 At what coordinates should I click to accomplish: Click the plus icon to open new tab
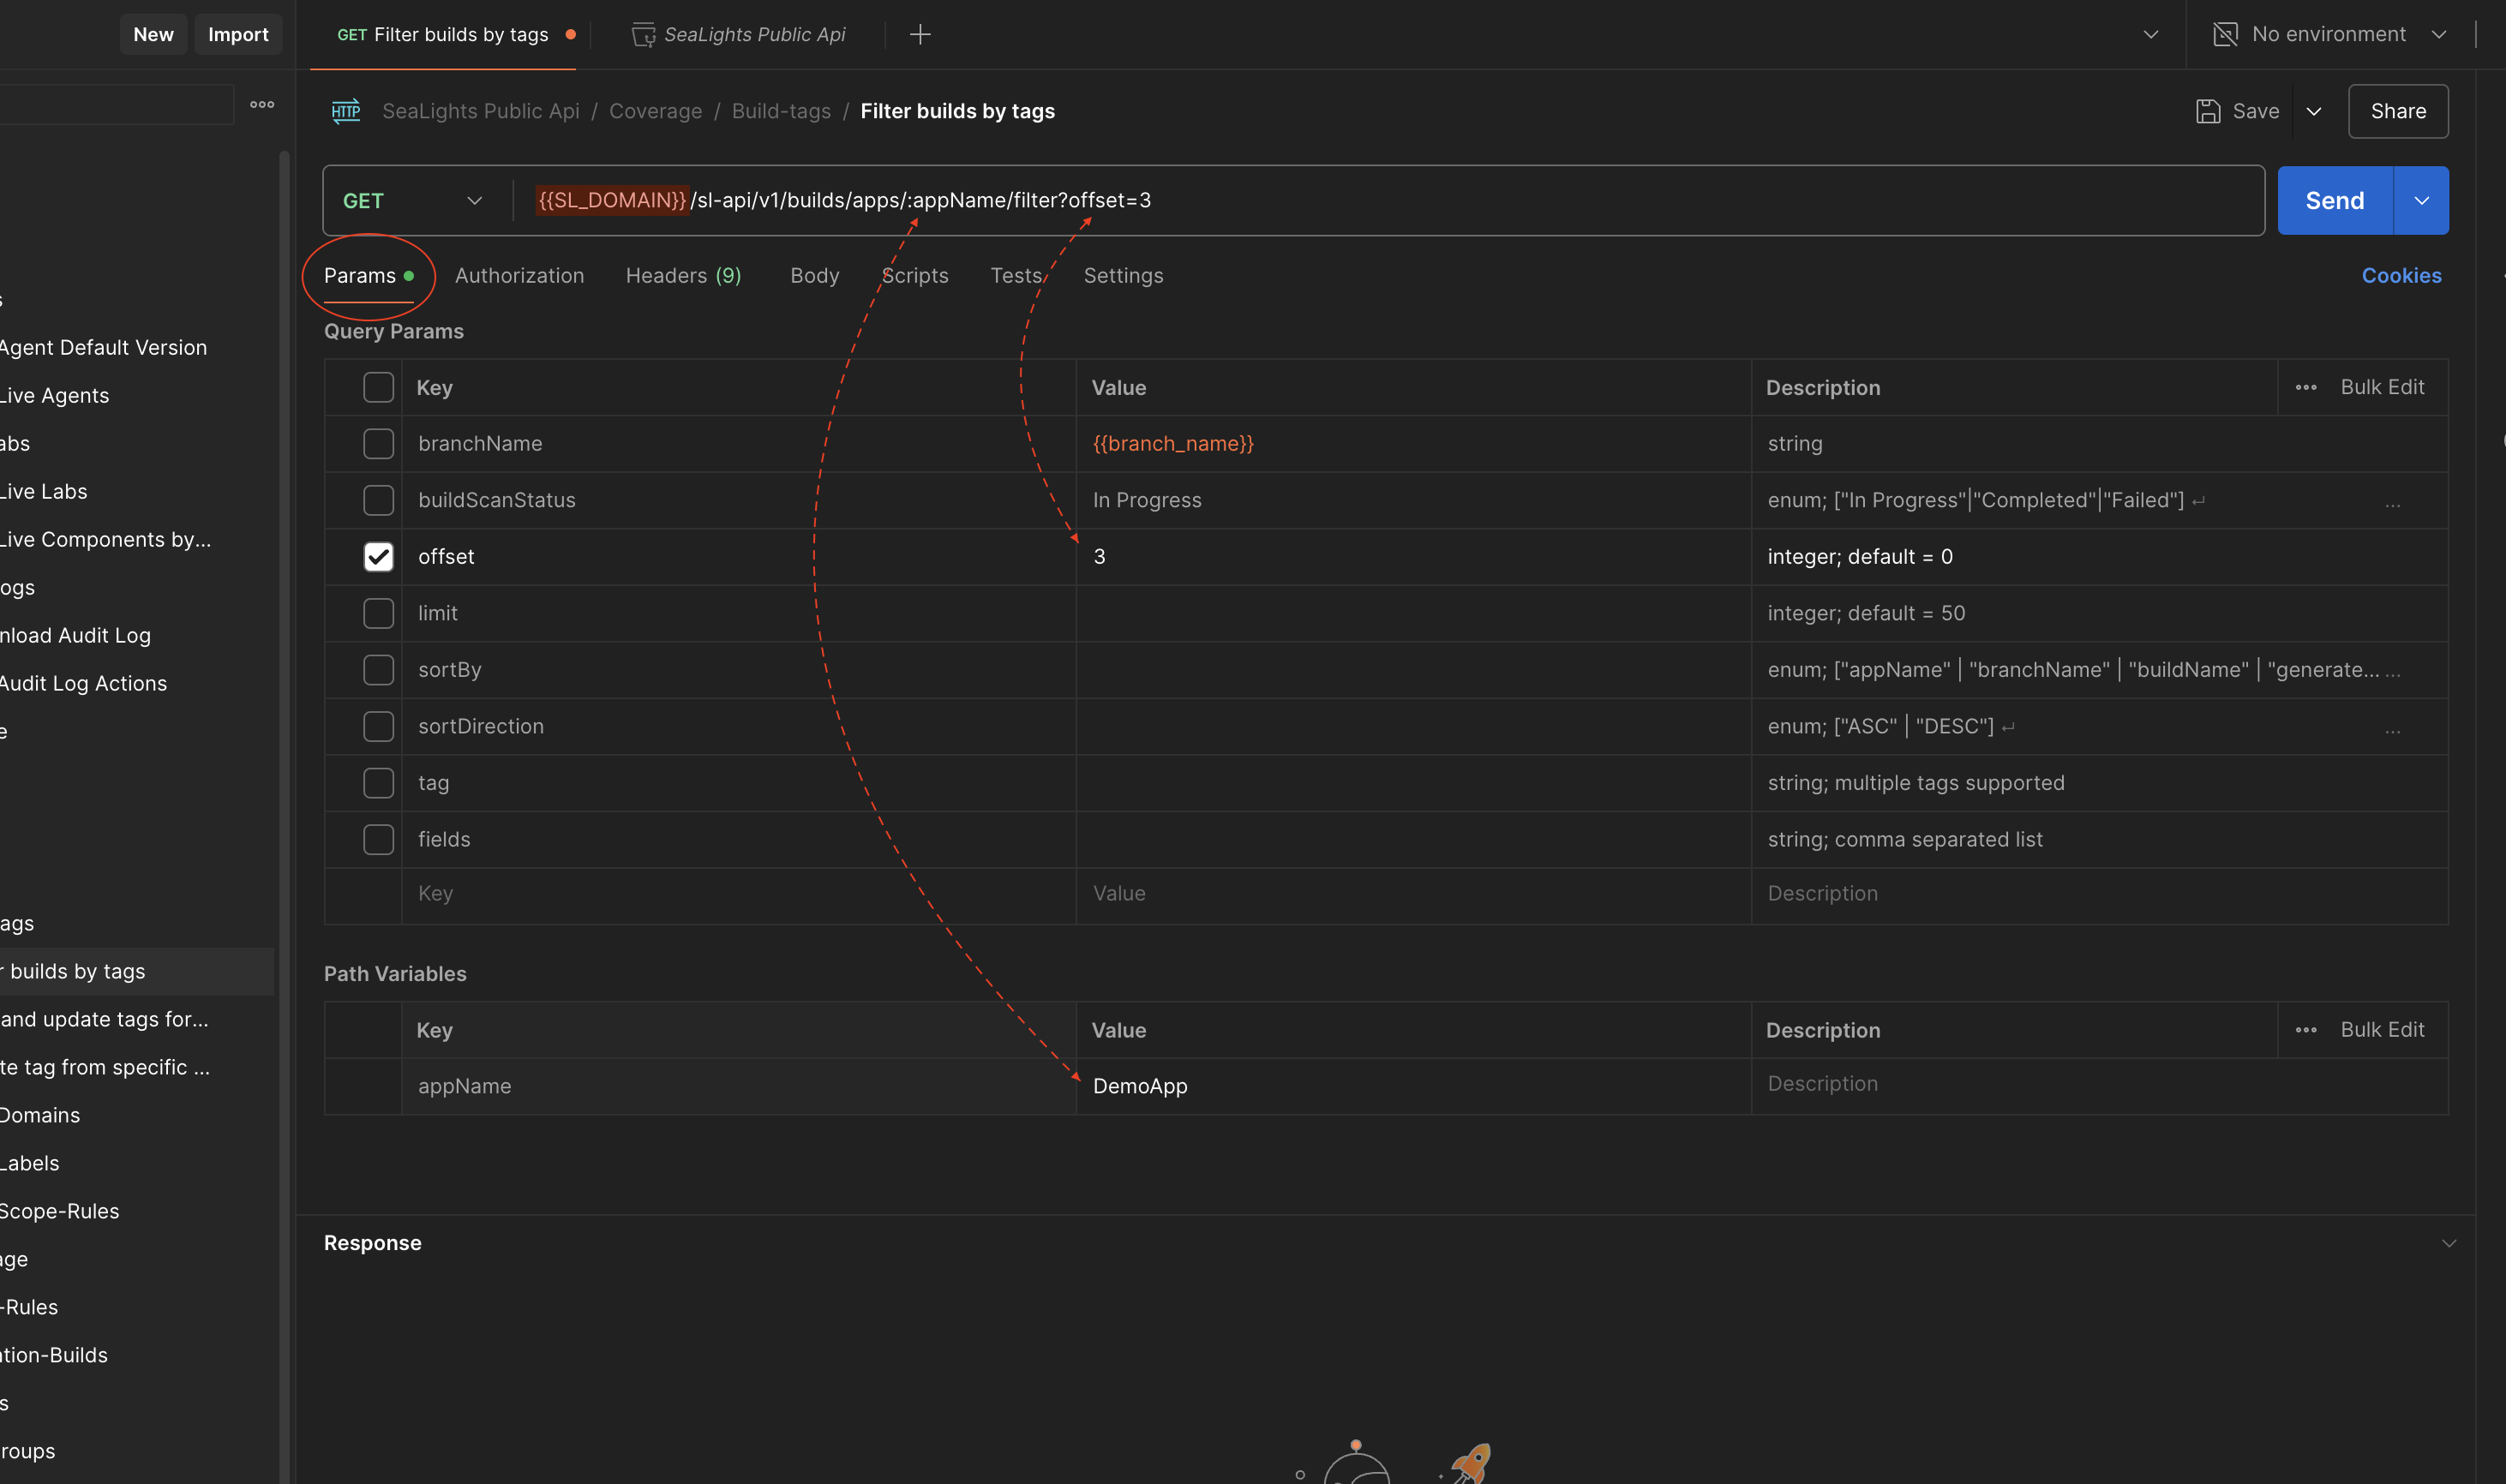pos(920,35)
